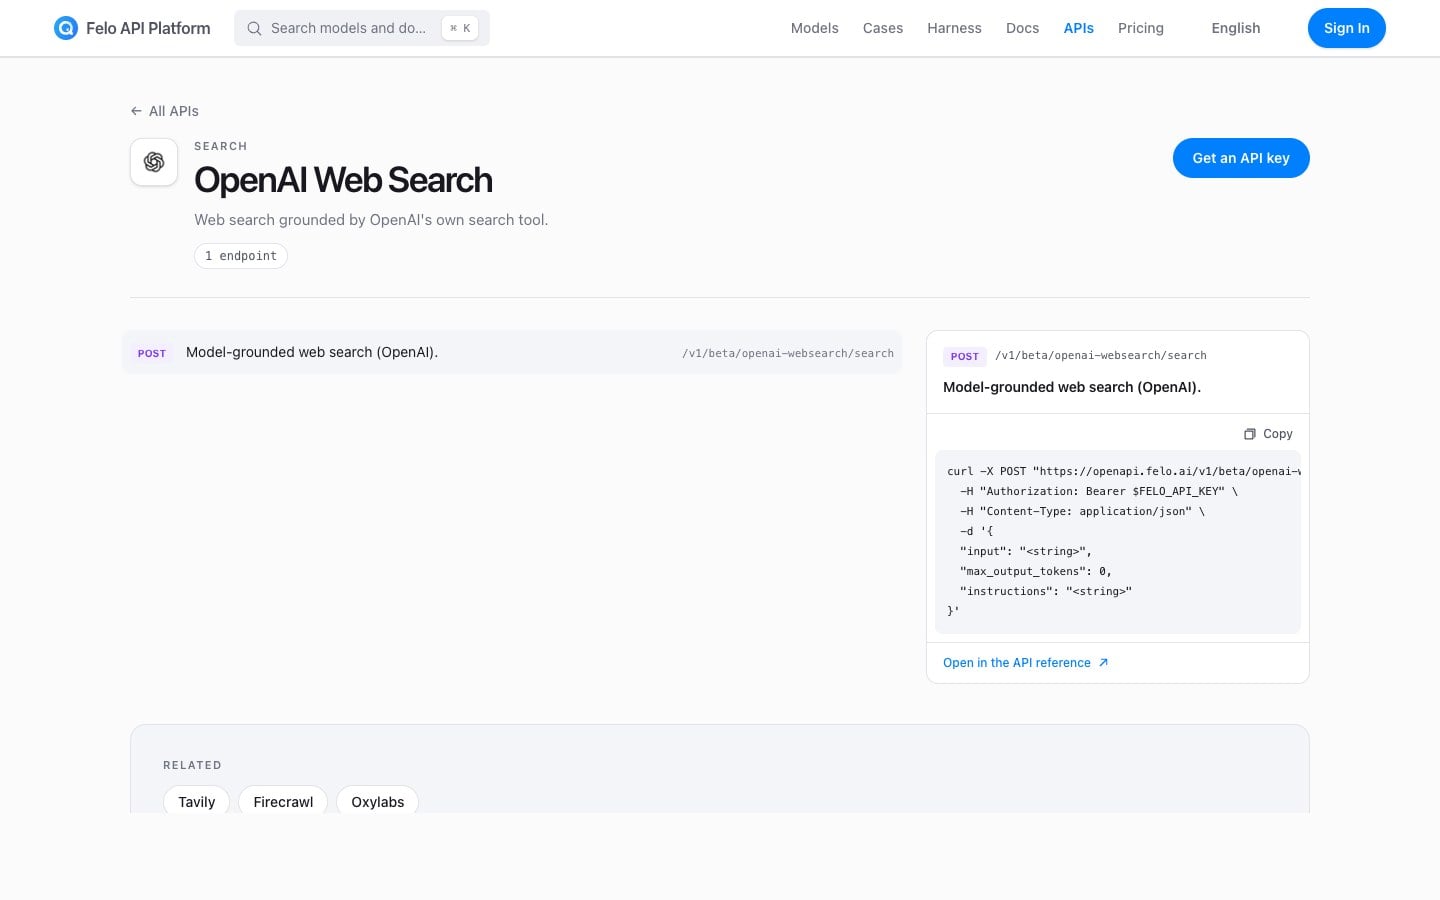This screenshot has height=900, width=1440.
Task: Go back to All APIs
Action: pos(165,111)
